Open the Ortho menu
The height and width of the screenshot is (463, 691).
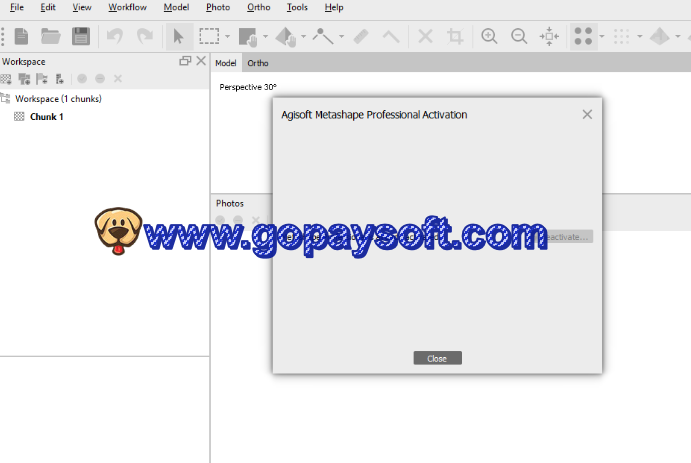click(x=259, y=7)
